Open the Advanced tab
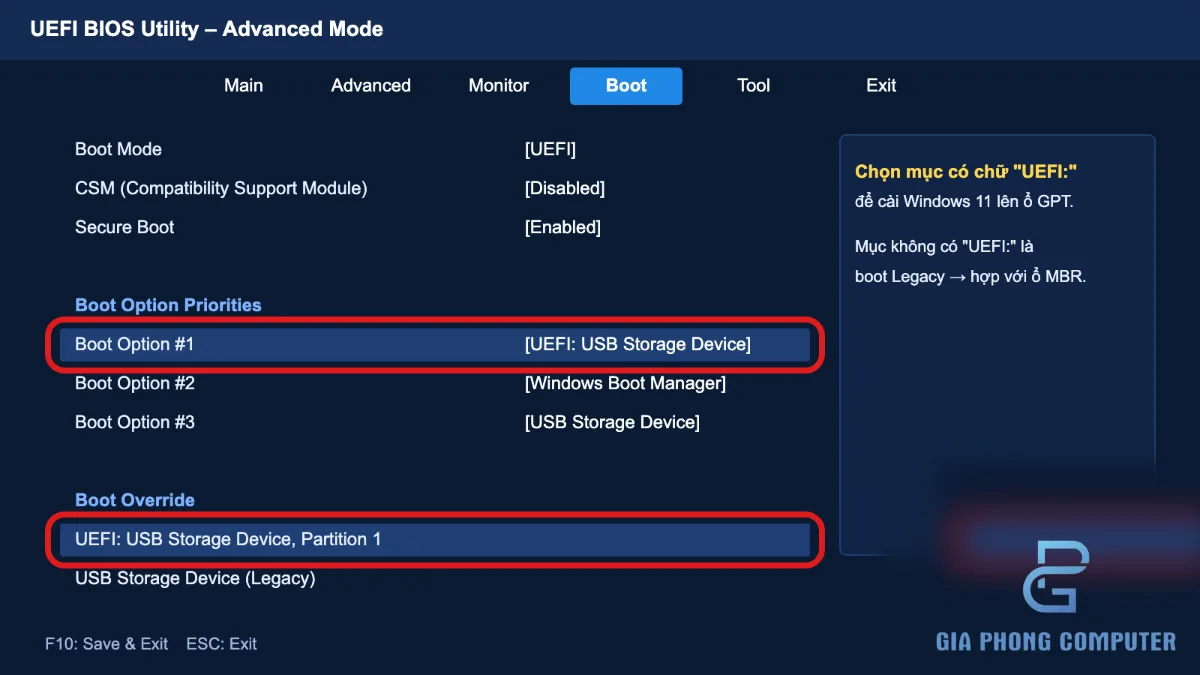The height and width of the screenshot is (675, 1200). point(371,86)
